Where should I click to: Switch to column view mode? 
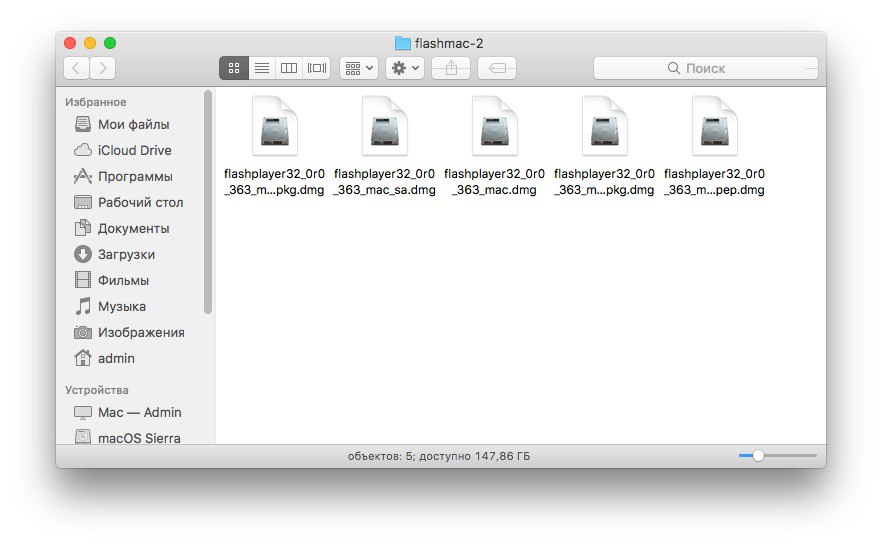click(x=289, y=68)
